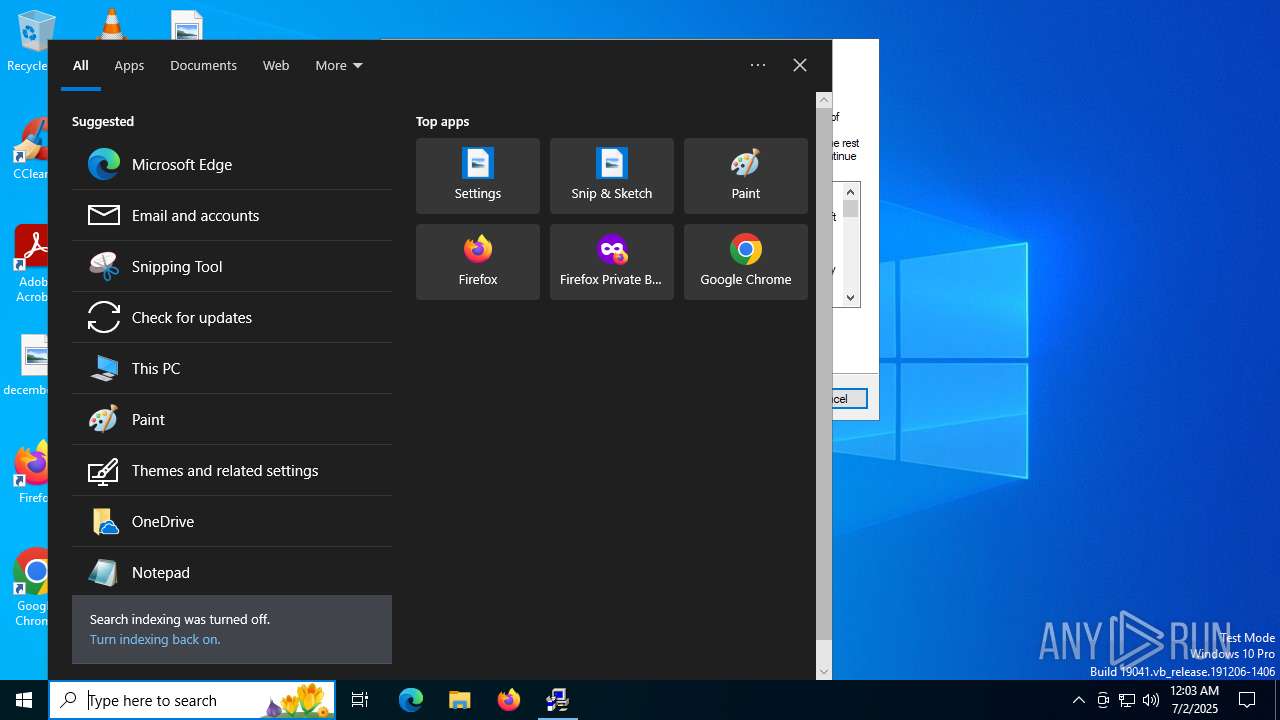Viewport: 1280px width, 720px height.
Task: Click the clock showing 12:03 AM
Action: tap(1194, 700)
